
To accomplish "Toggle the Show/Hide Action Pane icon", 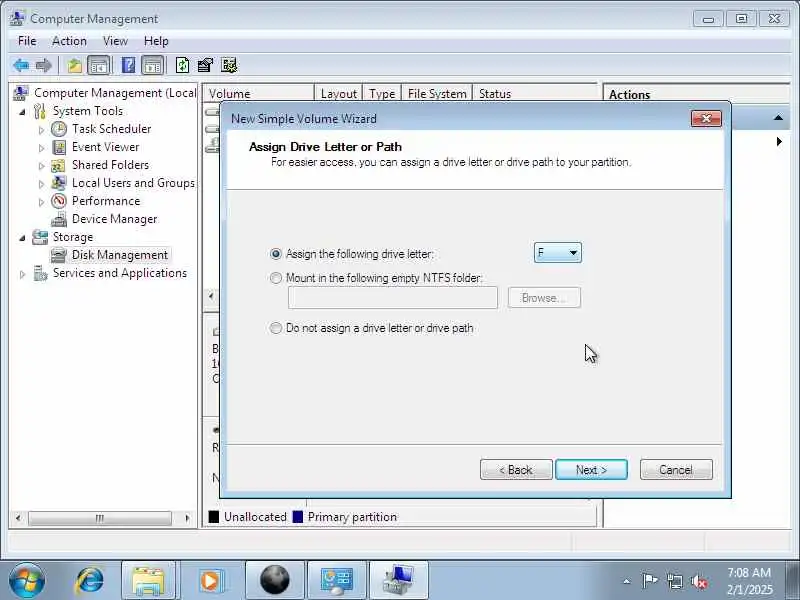I will click(x=153, y=65).
